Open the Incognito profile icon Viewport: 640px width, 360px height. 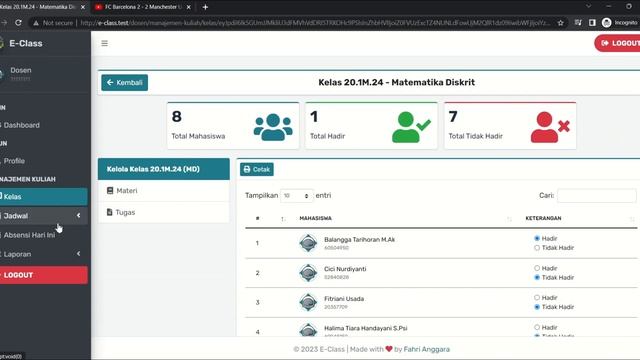[607, 23]
